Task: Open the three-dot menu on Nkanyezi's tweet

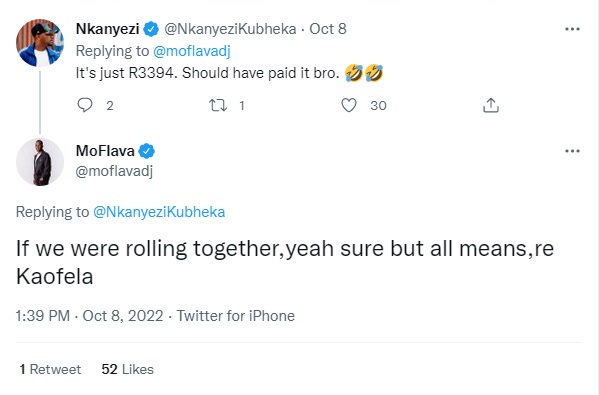Action: (572, 29)
